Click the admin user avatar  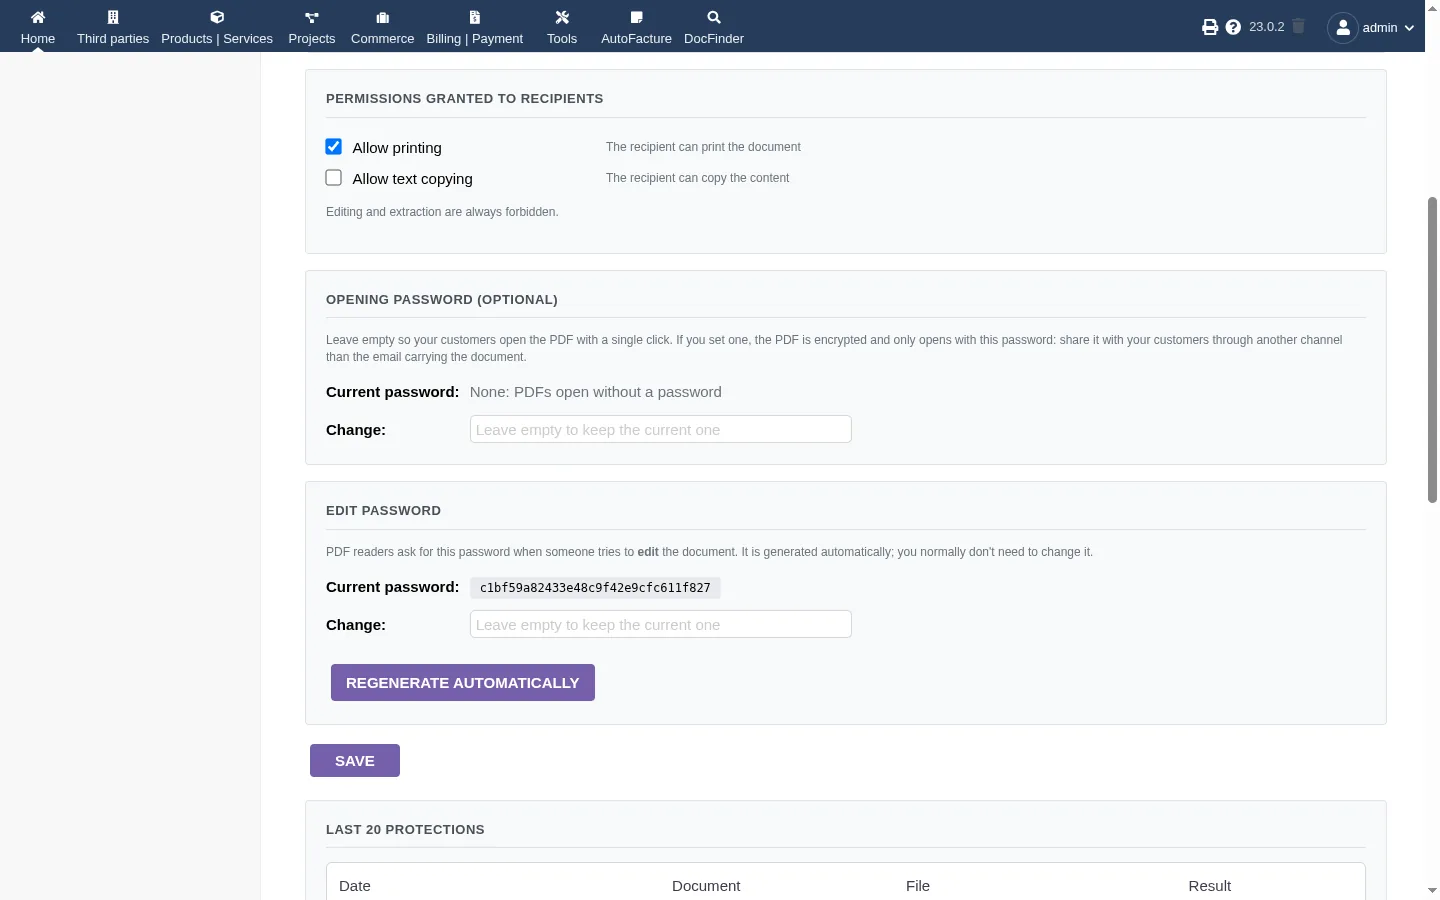(1343, 27)
